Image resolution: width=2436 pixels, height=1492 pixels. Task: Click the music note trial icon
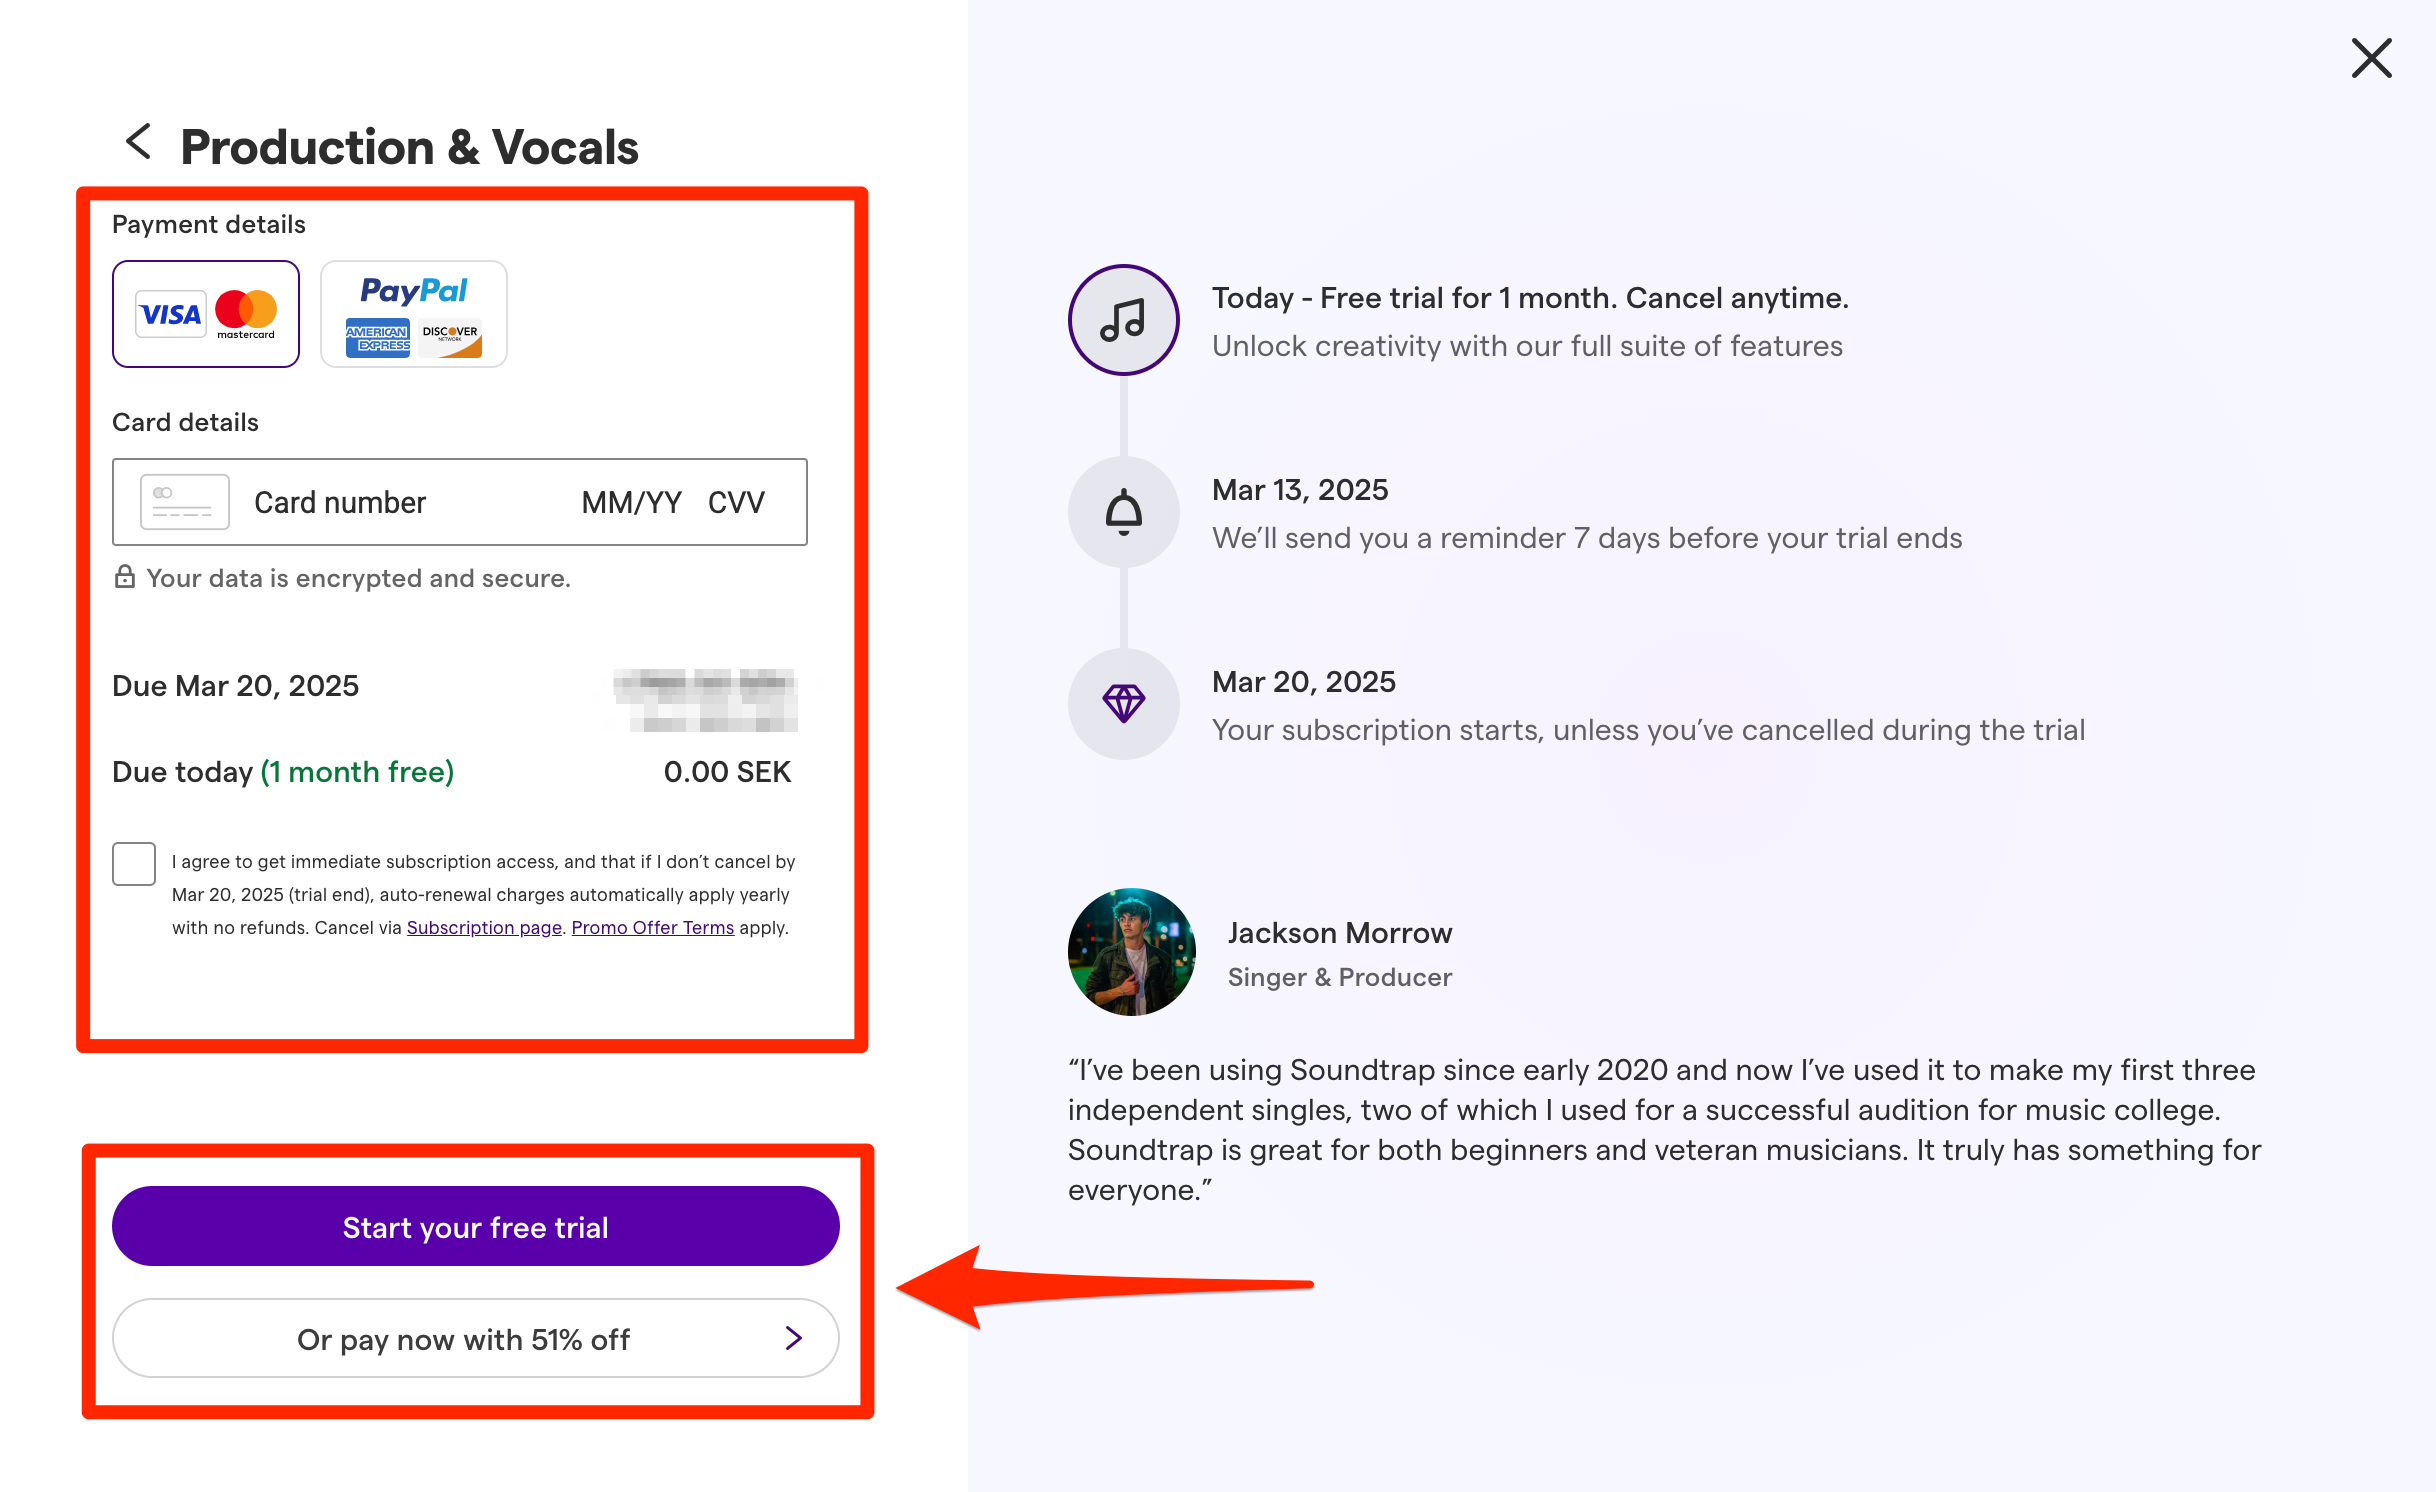click(1123, 320)
